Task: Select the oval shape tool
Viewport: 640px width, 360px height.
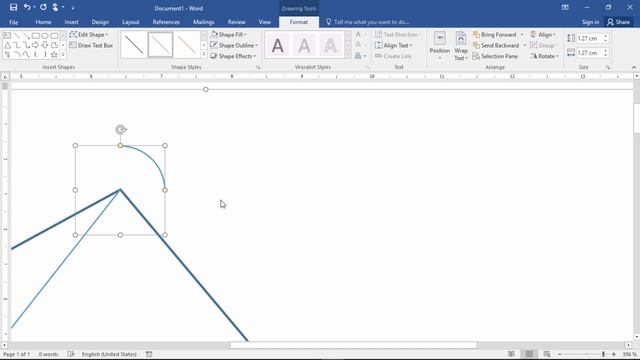Action: (x=45, y=36)
